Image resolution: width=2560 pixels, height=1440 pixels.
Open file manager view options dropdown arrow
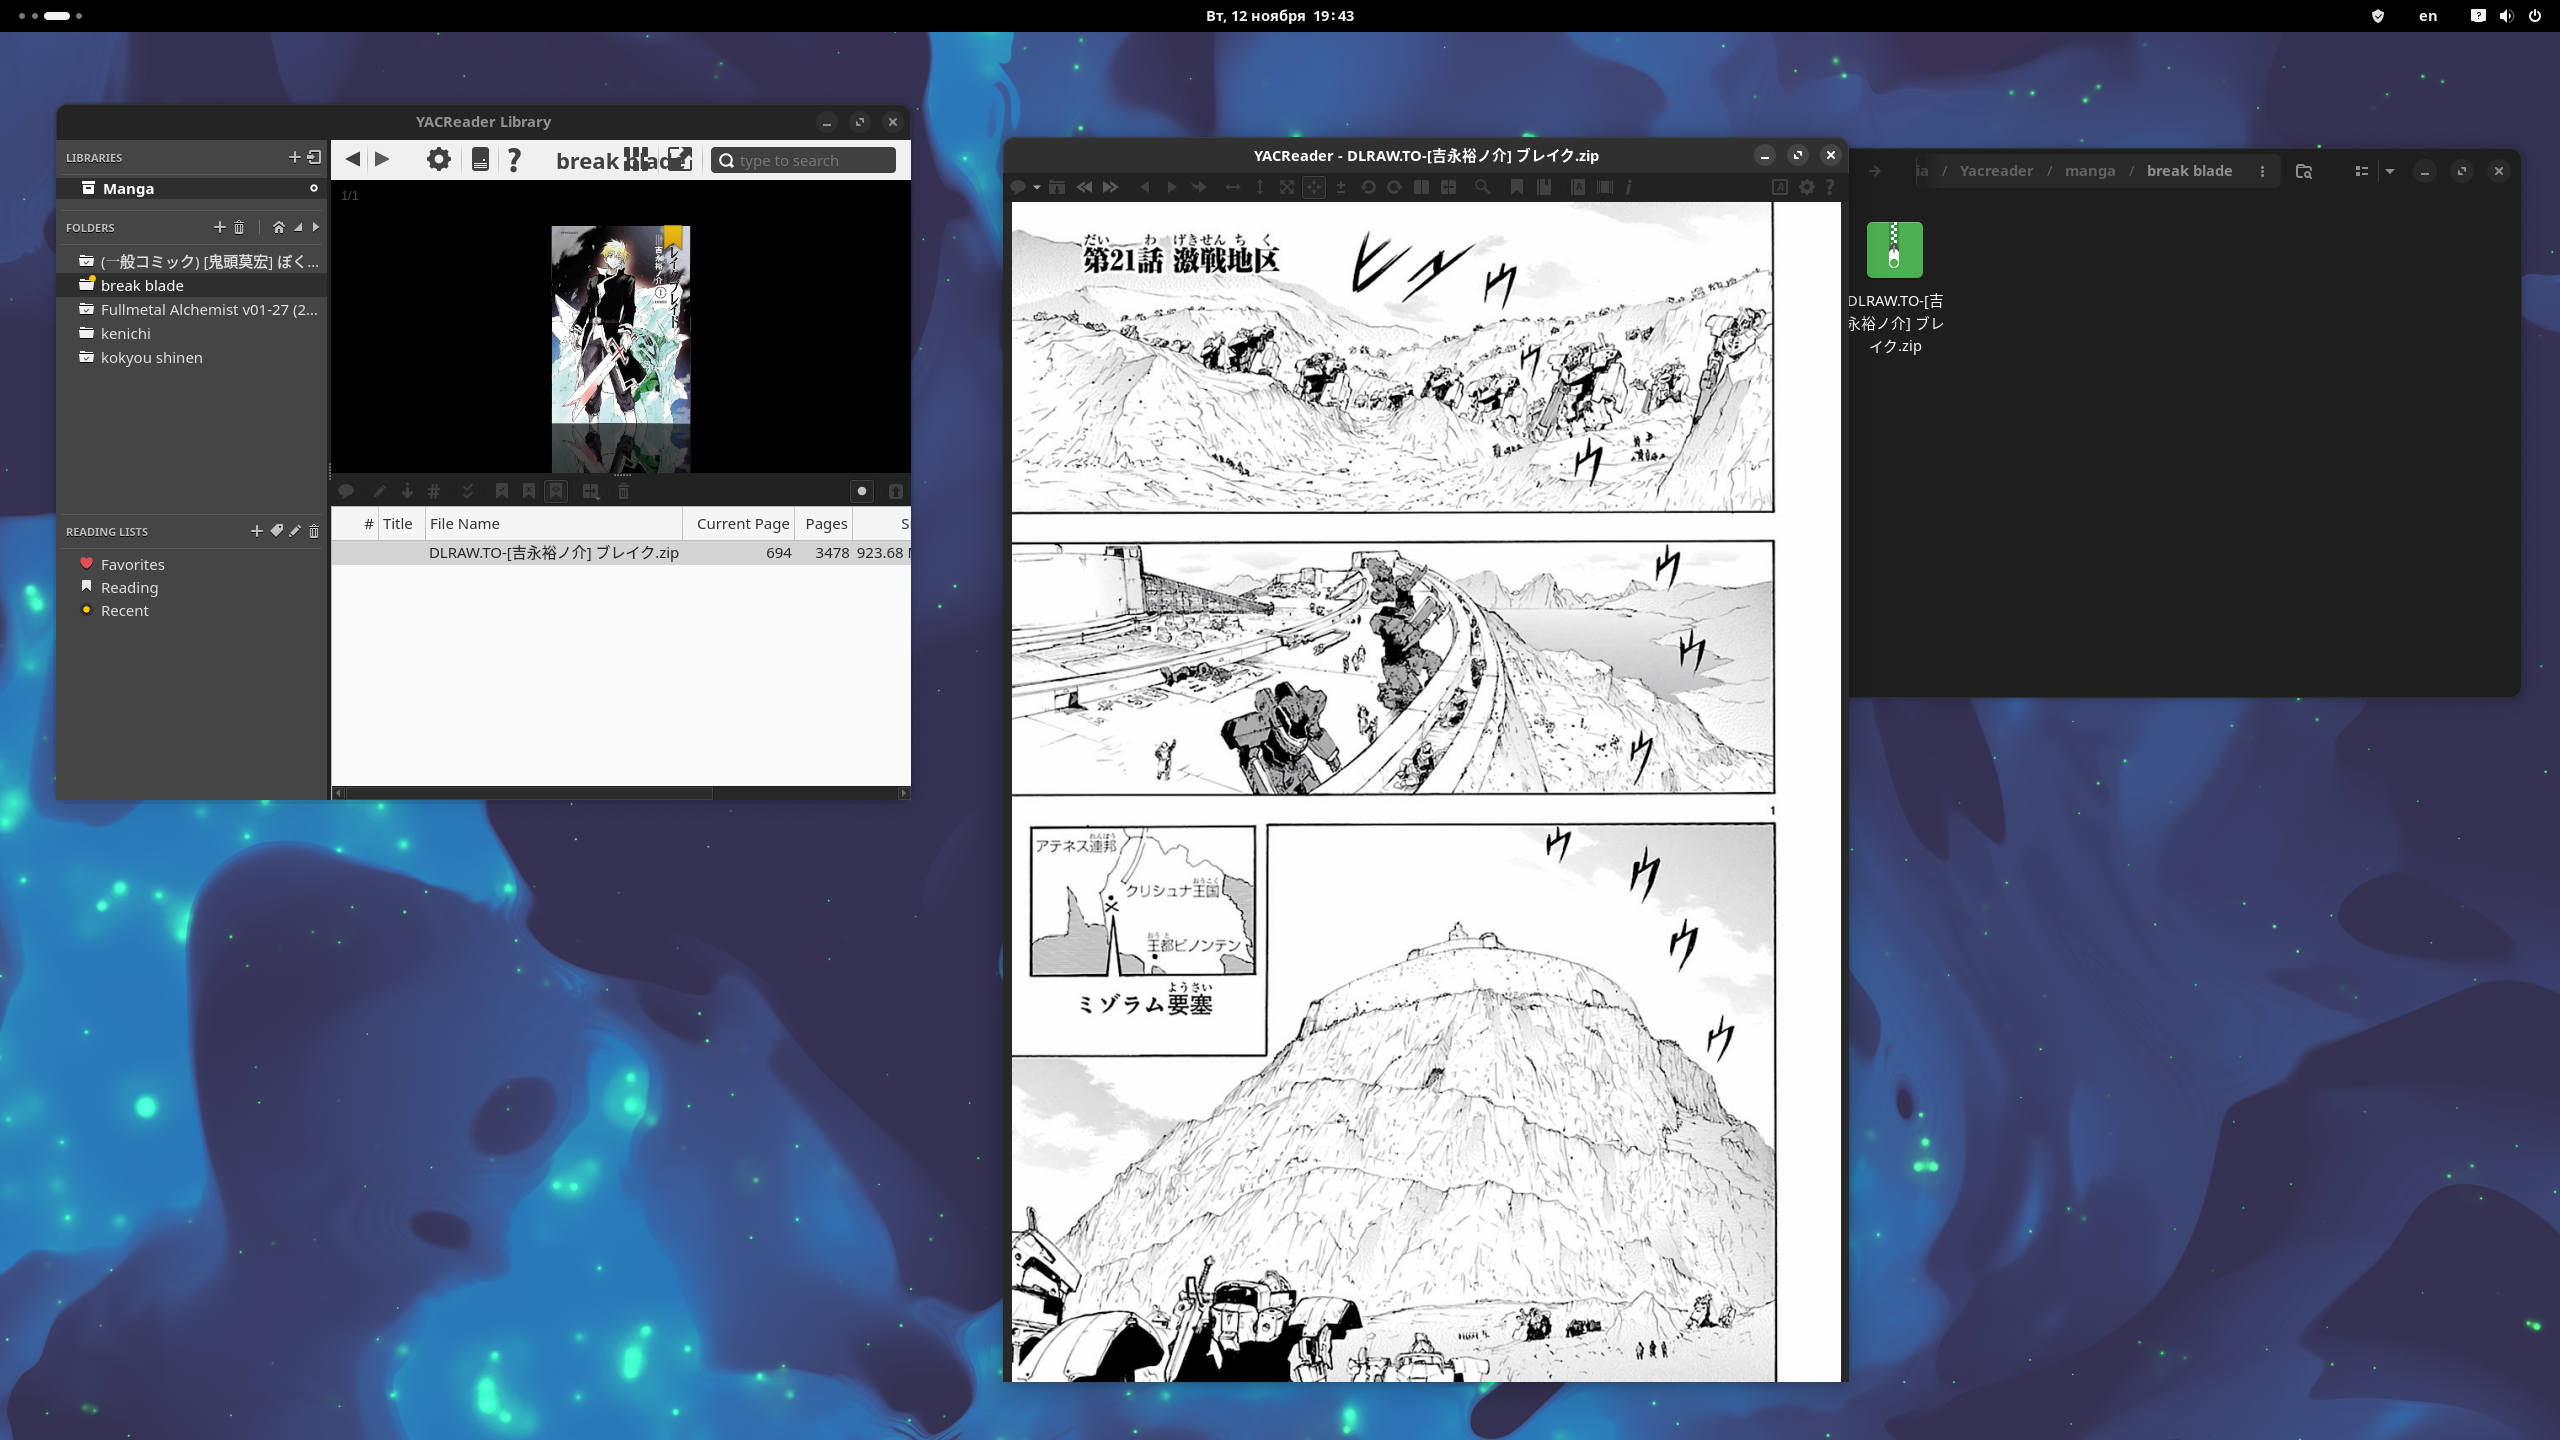click(2390, 171)
